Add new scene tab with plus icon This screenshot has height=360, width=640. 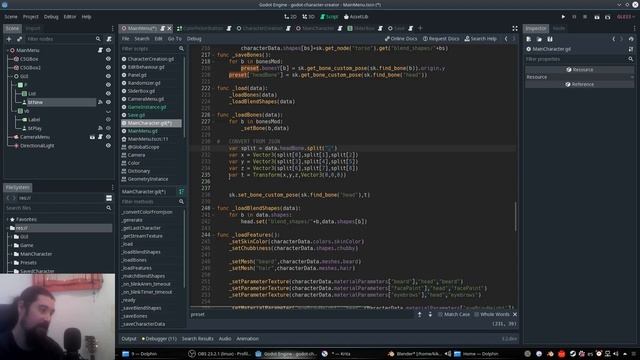click(x=420, y=28)
